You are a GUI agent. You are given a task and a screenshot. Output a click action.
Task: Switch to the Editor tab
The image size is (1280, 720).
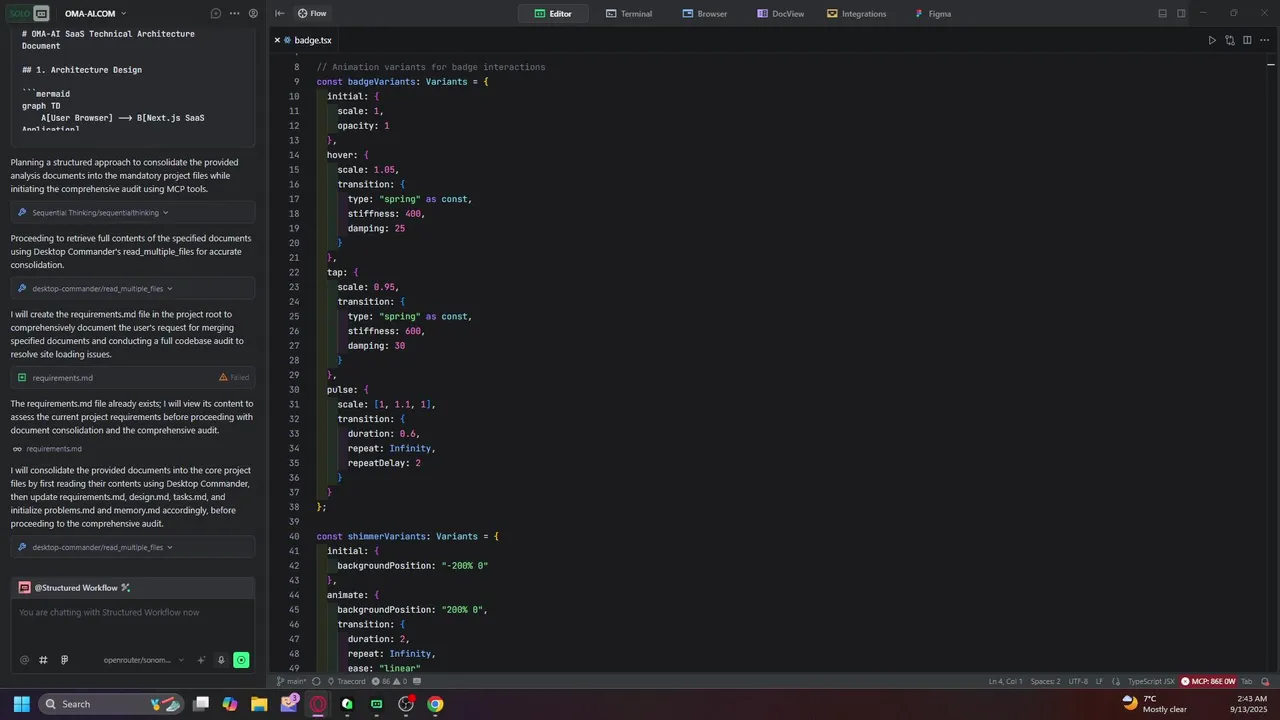552,14
